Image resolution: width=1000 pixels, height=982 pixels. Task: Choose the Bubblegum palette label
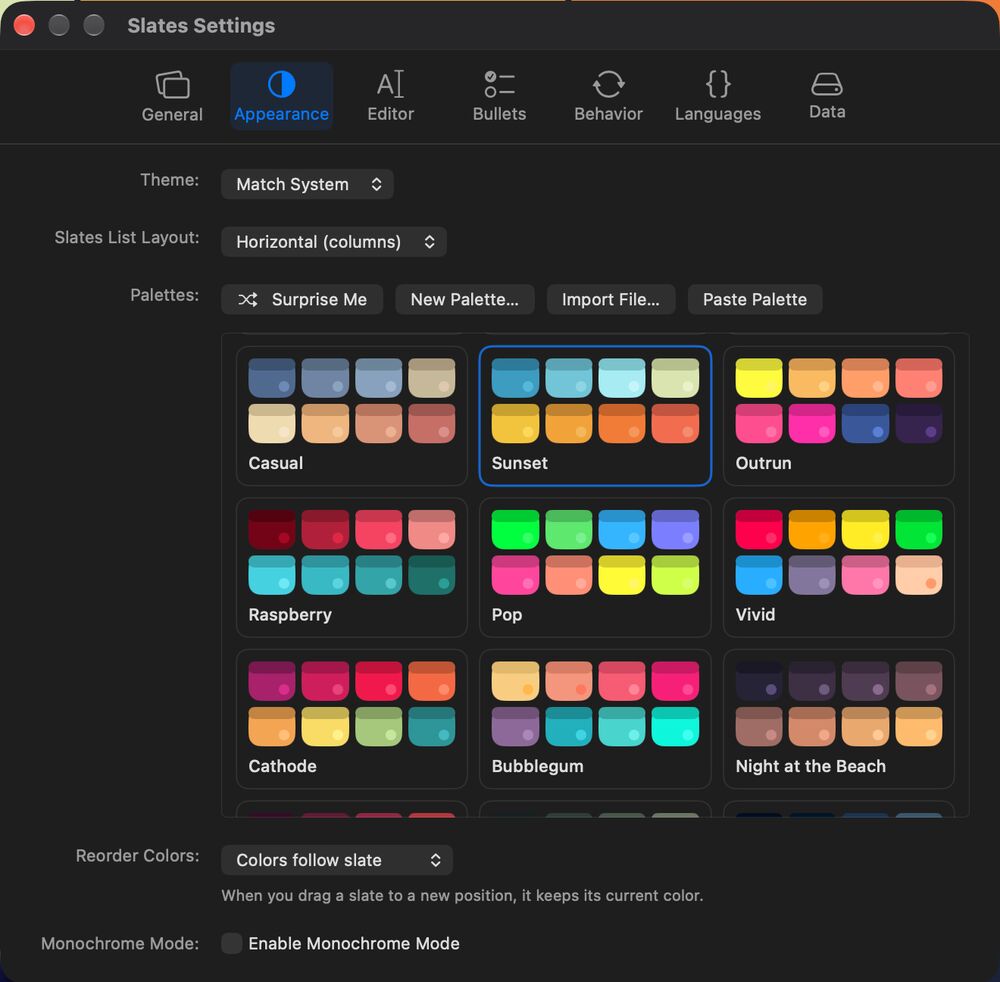pos(538,766)
